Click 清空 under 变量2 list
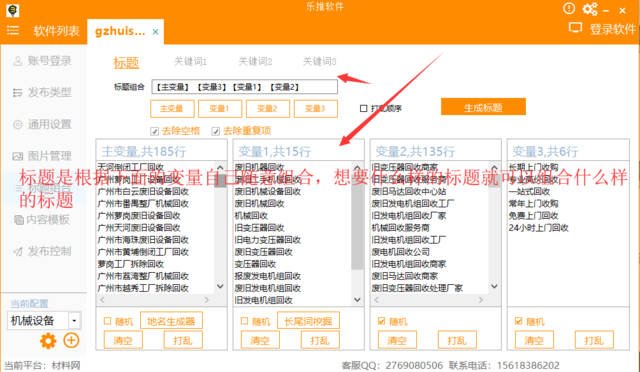The width and height of the screenshot is (640, 372). [x=397, y=340]
